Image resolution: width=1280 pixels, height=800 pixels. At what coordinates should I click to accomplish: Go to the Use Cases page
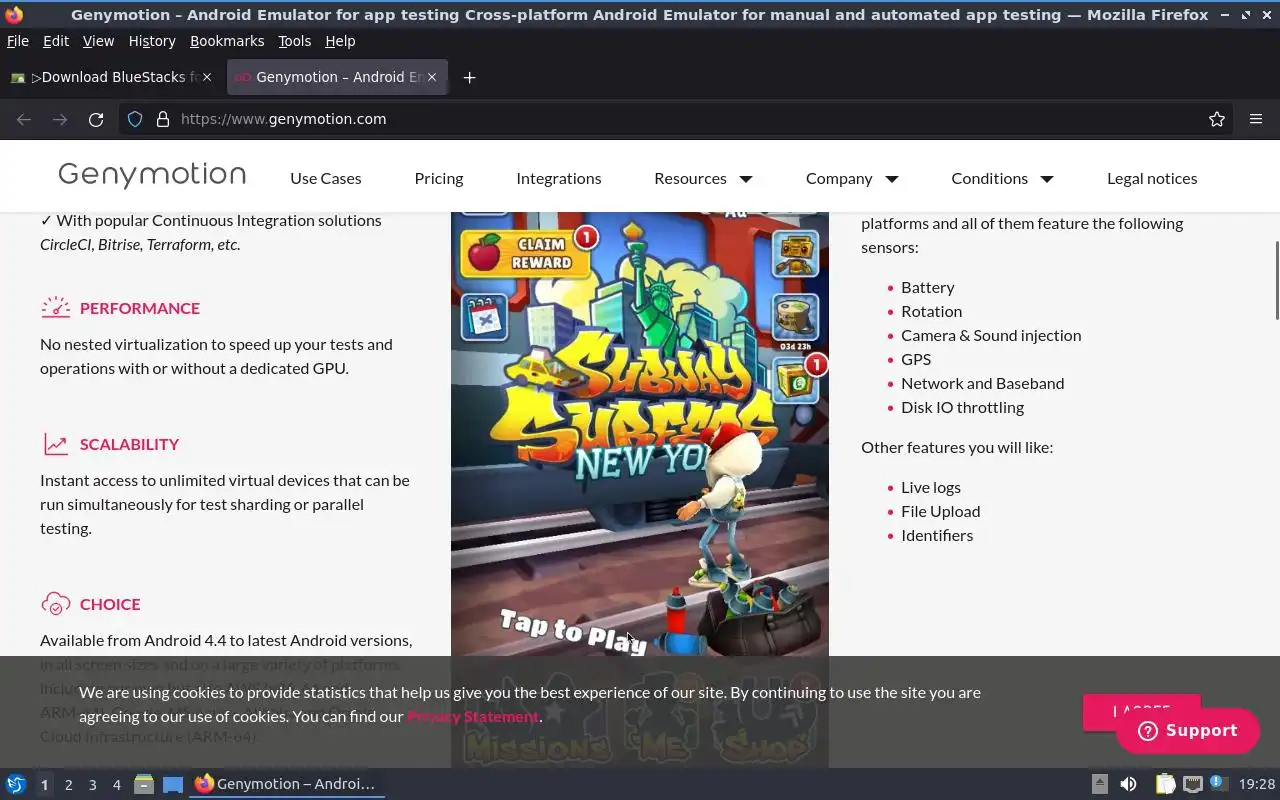326,178
